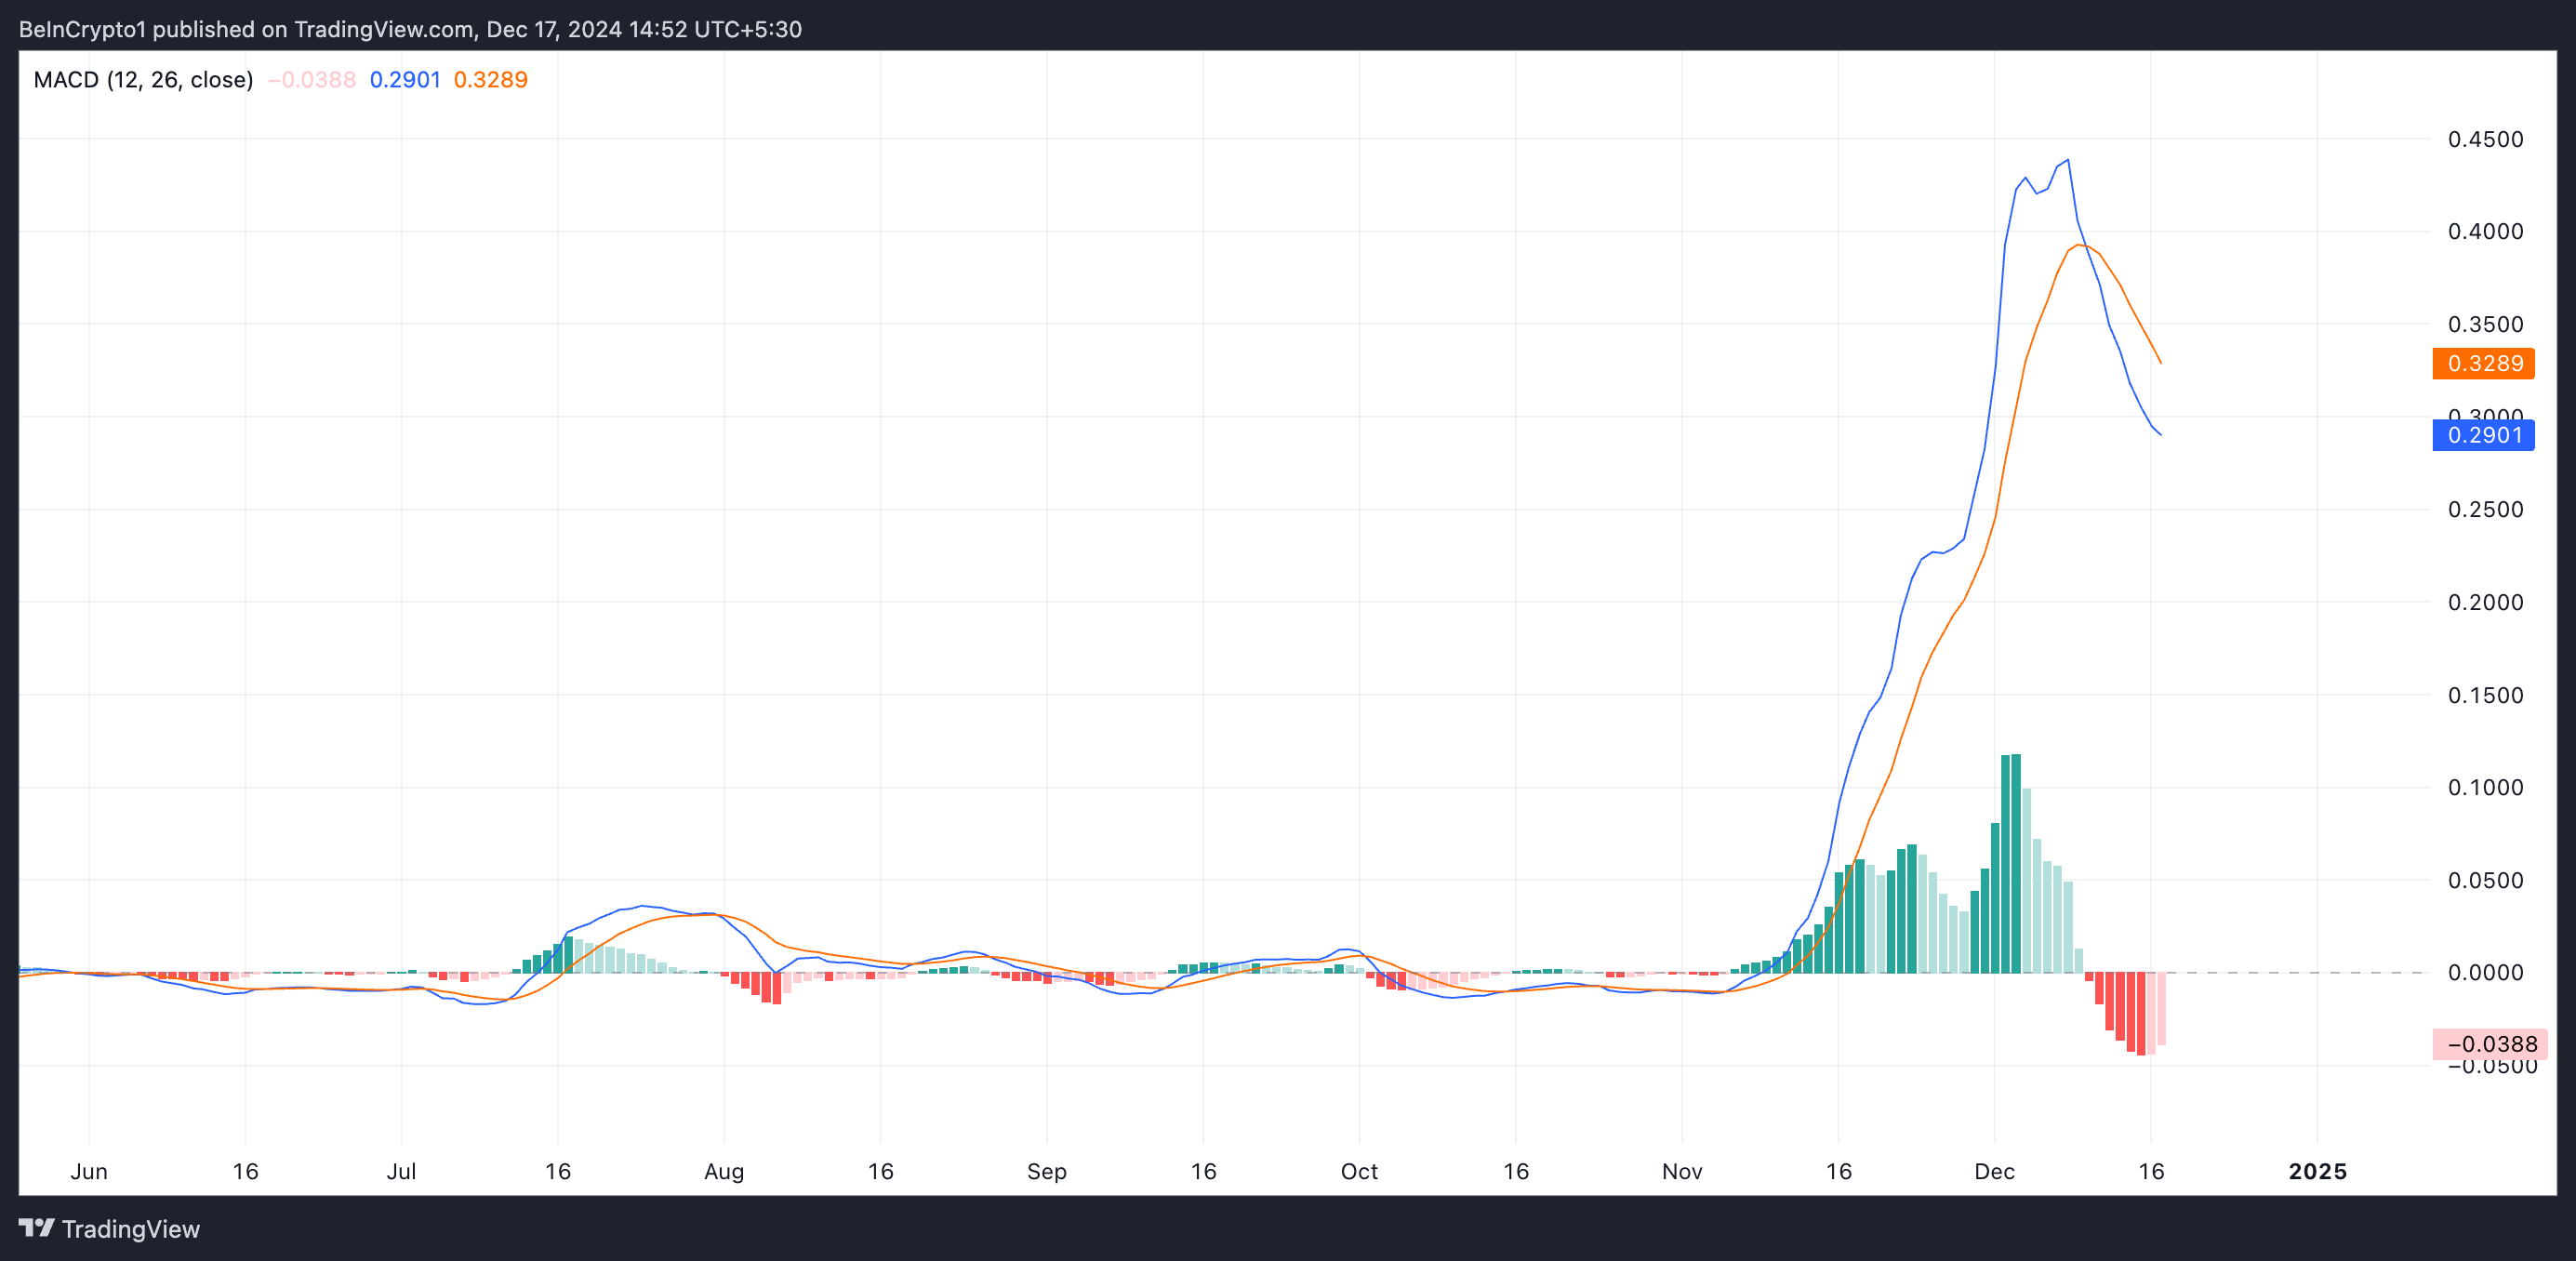
Task: Click the orange 0.3289 price axis label
Action: (x=2484, y=363)
